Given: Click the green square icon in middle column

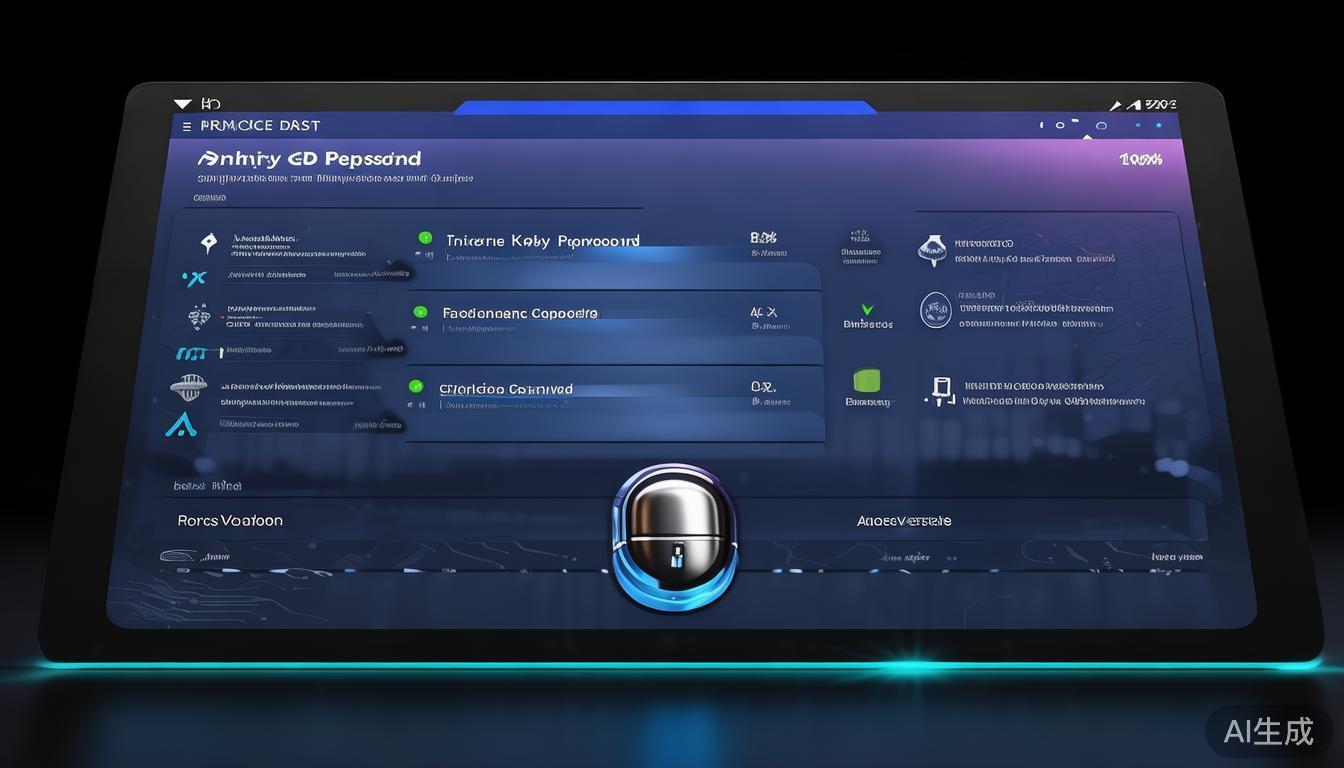Looking at the screenshot, I should click(x=866, y=381).
